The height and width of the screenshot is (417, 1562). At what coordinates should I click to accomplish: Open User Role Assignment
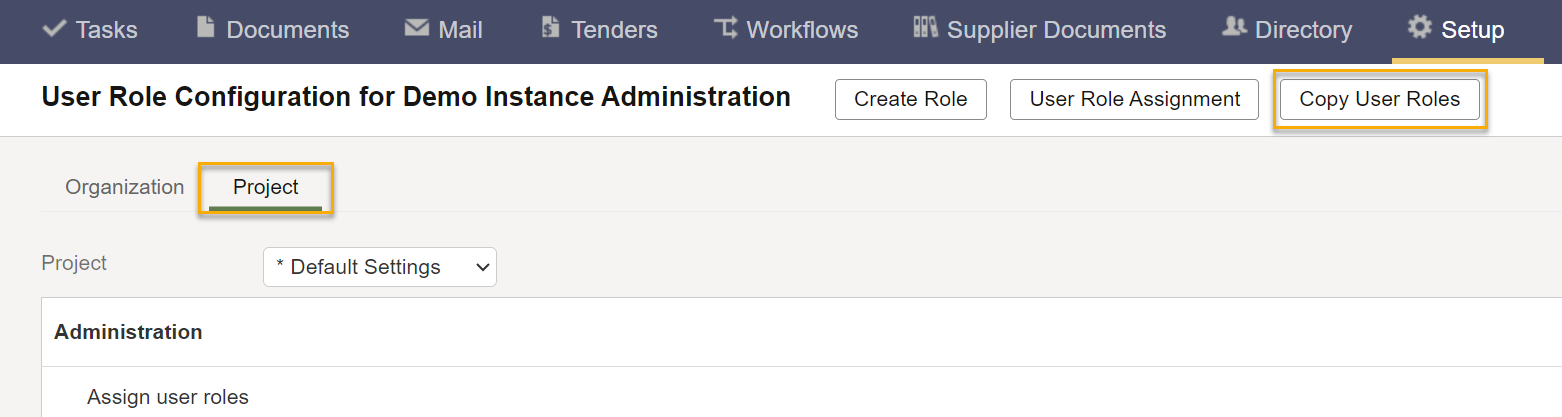coord(1134,99)
